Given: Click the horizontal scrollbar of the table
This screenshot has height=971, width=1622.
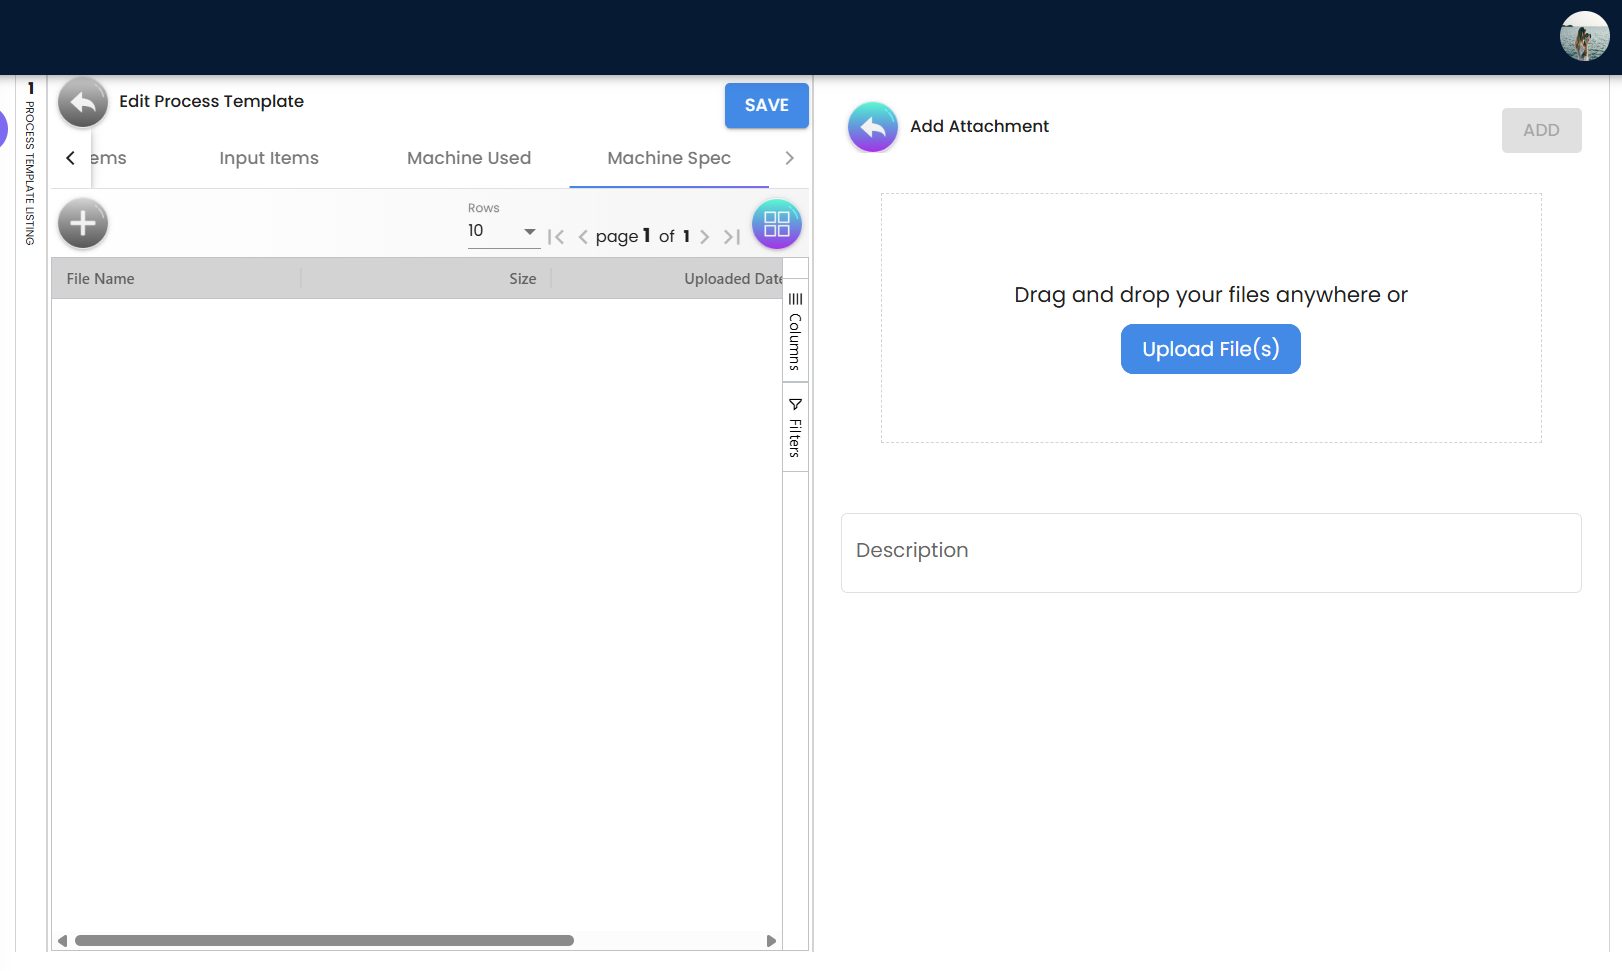Looking at the screenshot, I should pos(324,941).
